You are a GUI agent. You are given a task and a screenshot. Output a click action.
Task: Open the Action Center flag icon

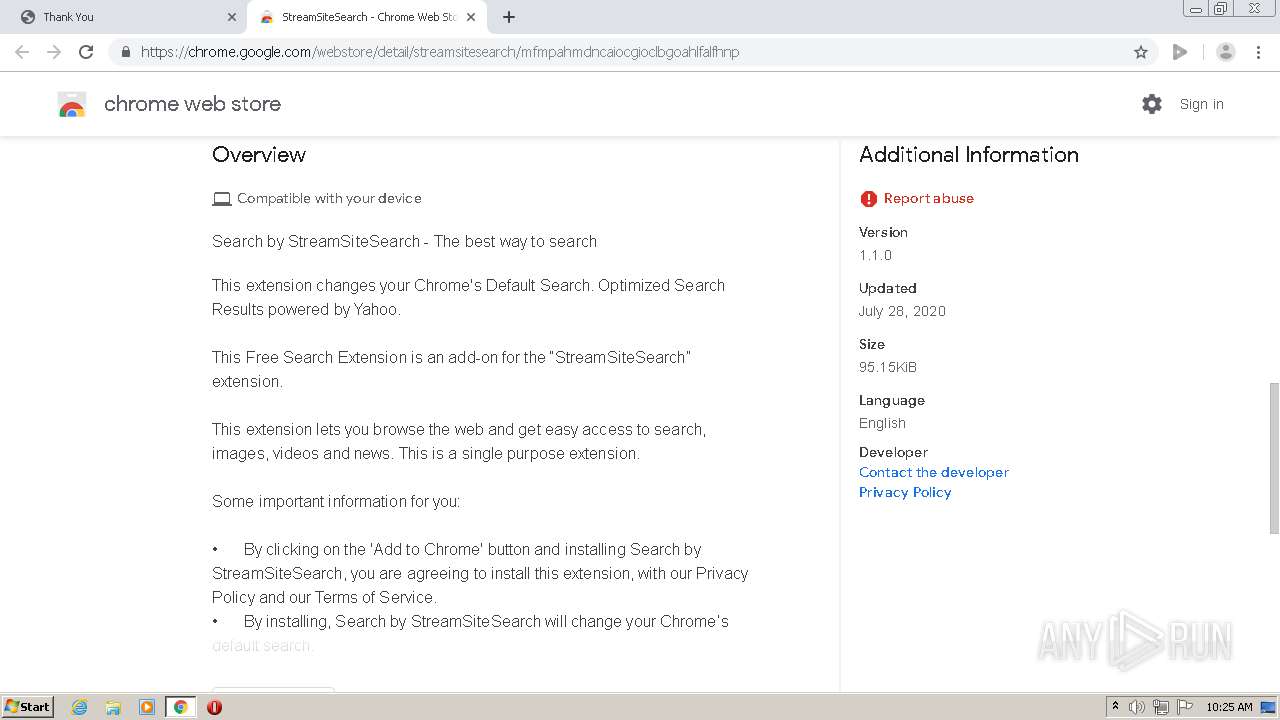tap(1185, 707)
